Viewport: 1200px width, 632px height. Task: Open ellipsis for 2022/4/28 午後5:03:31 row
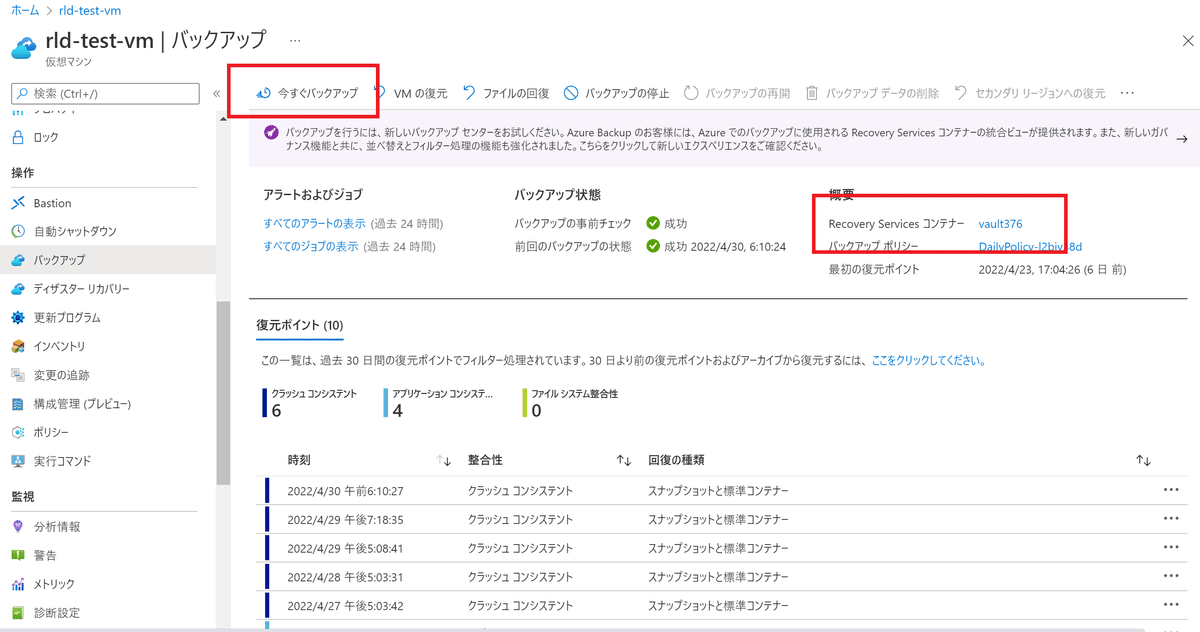[1172, 577]
